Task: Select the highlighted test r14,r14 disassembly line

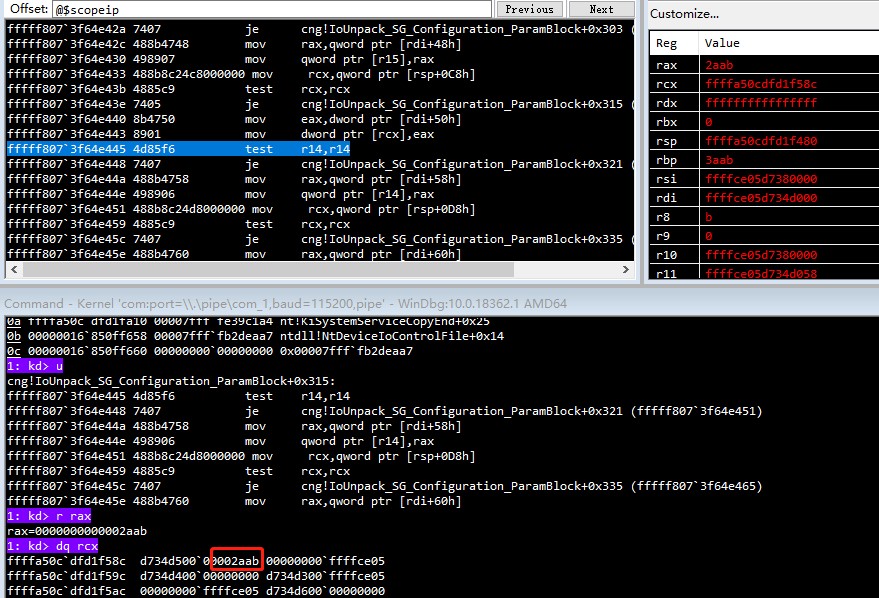Action: tap(178, 149)
